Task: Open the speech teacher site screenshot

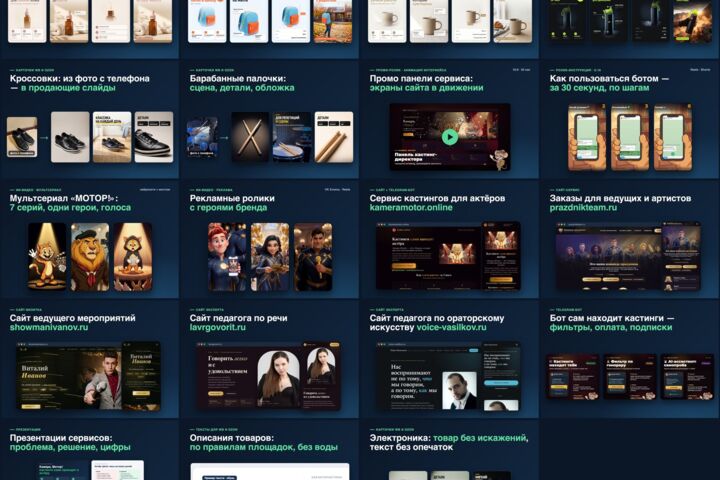Action: click(249, 376)
